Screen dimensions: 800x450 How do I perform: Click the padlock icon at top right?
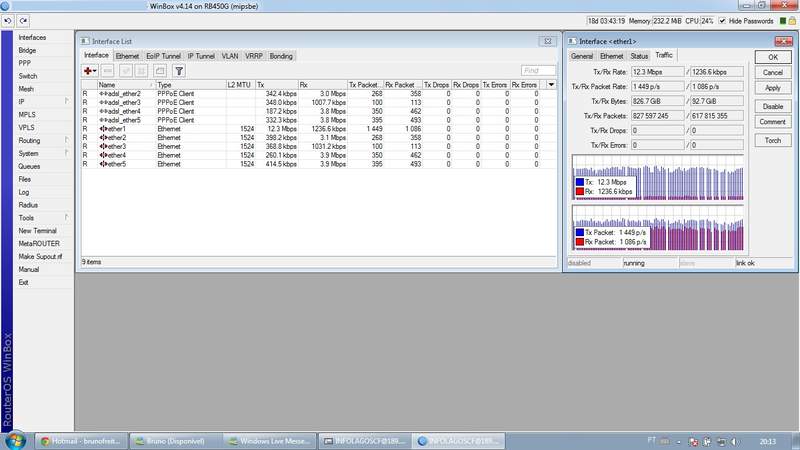(792, 21)
